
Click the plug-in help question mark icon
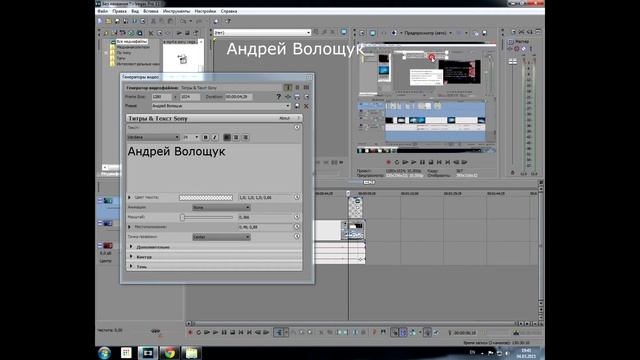(x=278, y=97)
